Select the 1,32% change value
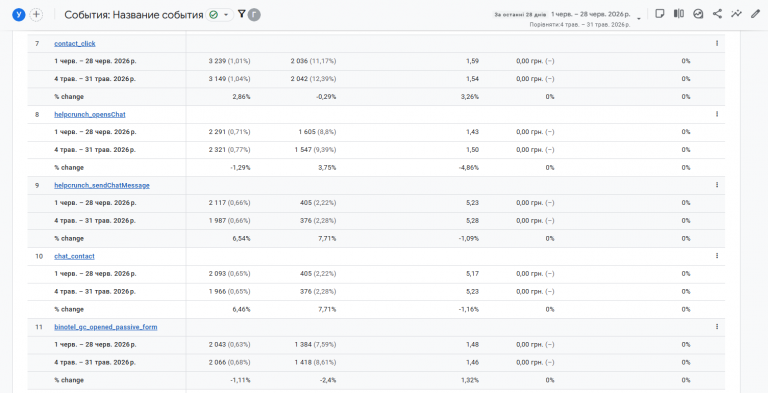 (x=470, y=380)
